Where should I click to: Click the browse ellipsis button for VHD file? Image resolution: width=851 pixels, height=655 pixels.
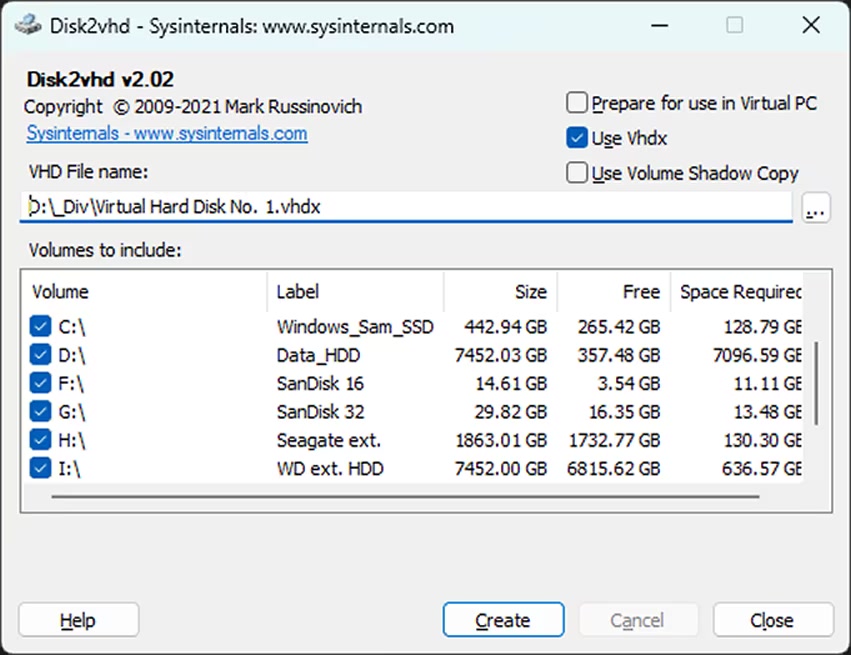coord(816,208)
